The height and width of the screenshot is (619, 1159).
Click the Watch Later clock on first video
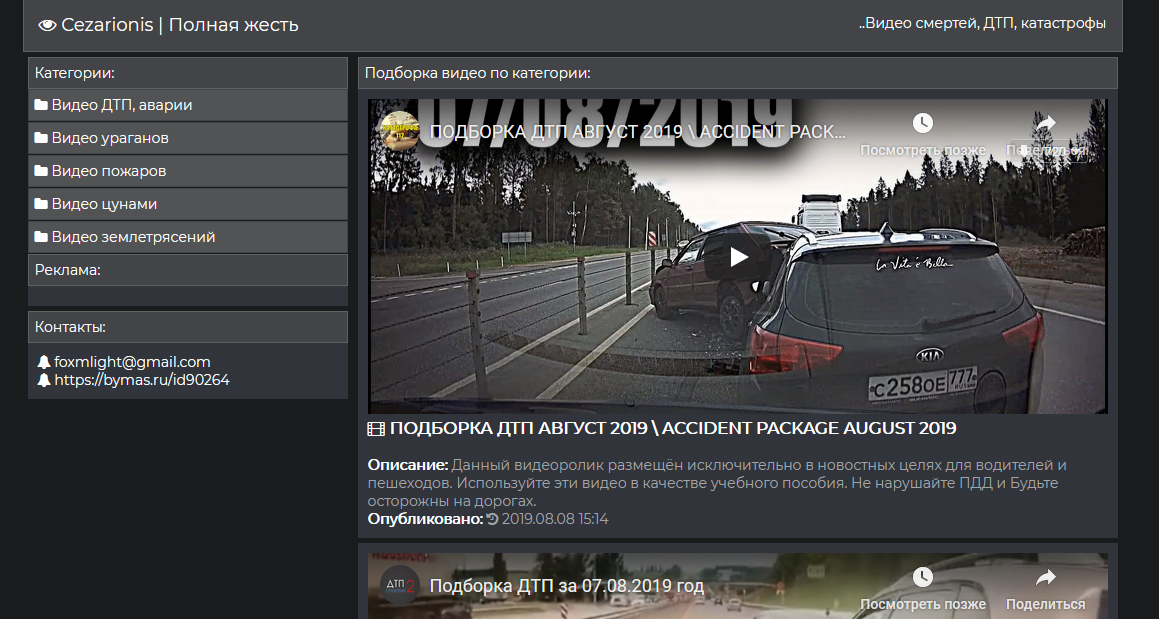tap(922, 123)
